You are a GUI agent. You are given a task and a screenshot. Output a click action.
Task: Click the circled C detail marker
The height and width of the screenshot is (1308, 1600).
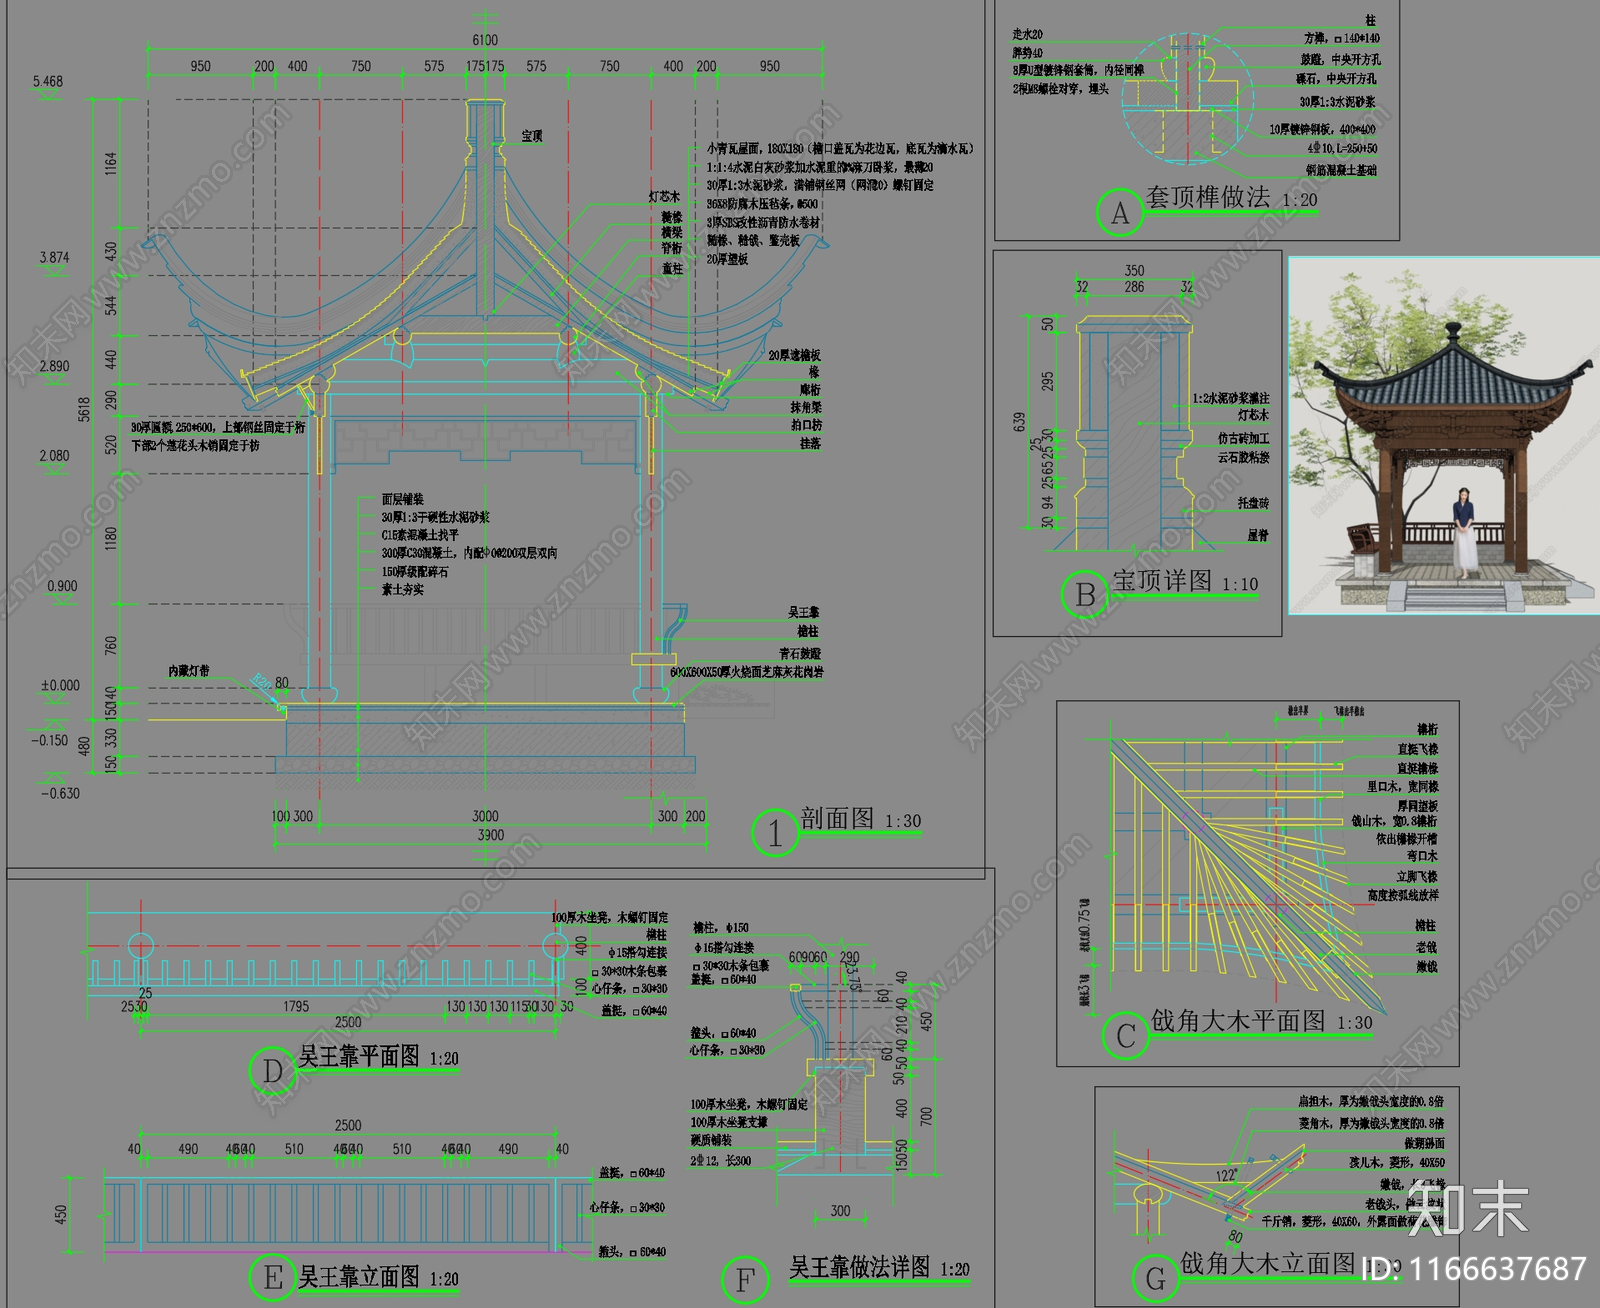[1126, 1036]
